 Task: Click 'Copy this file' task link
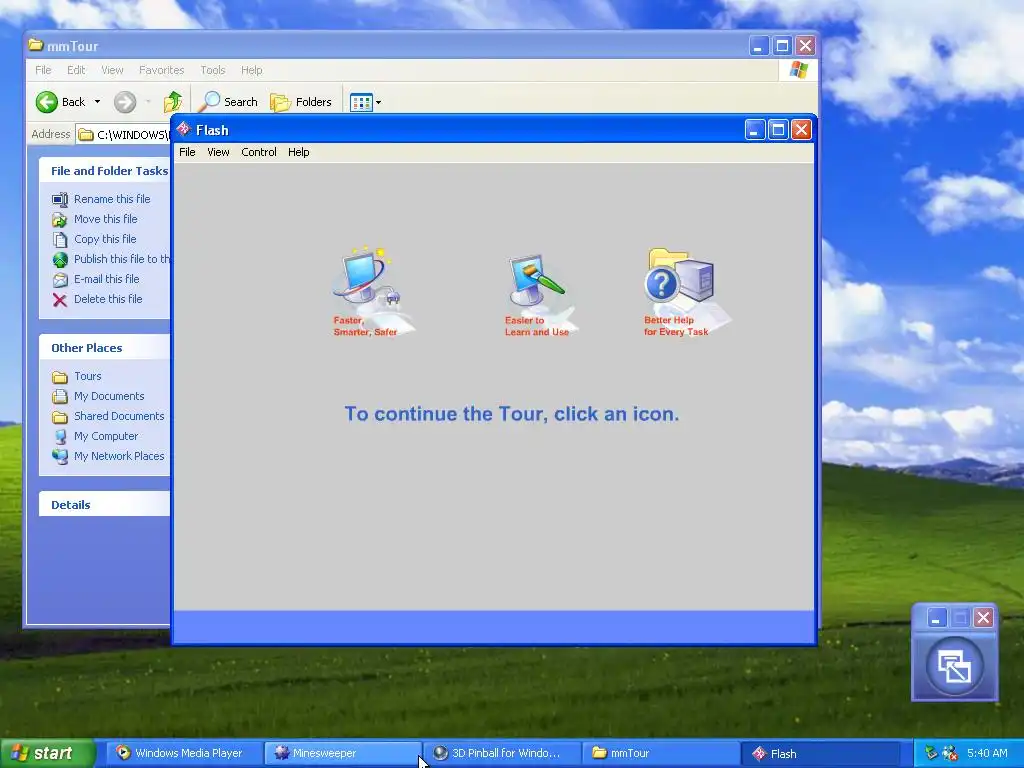coord(105,239)
